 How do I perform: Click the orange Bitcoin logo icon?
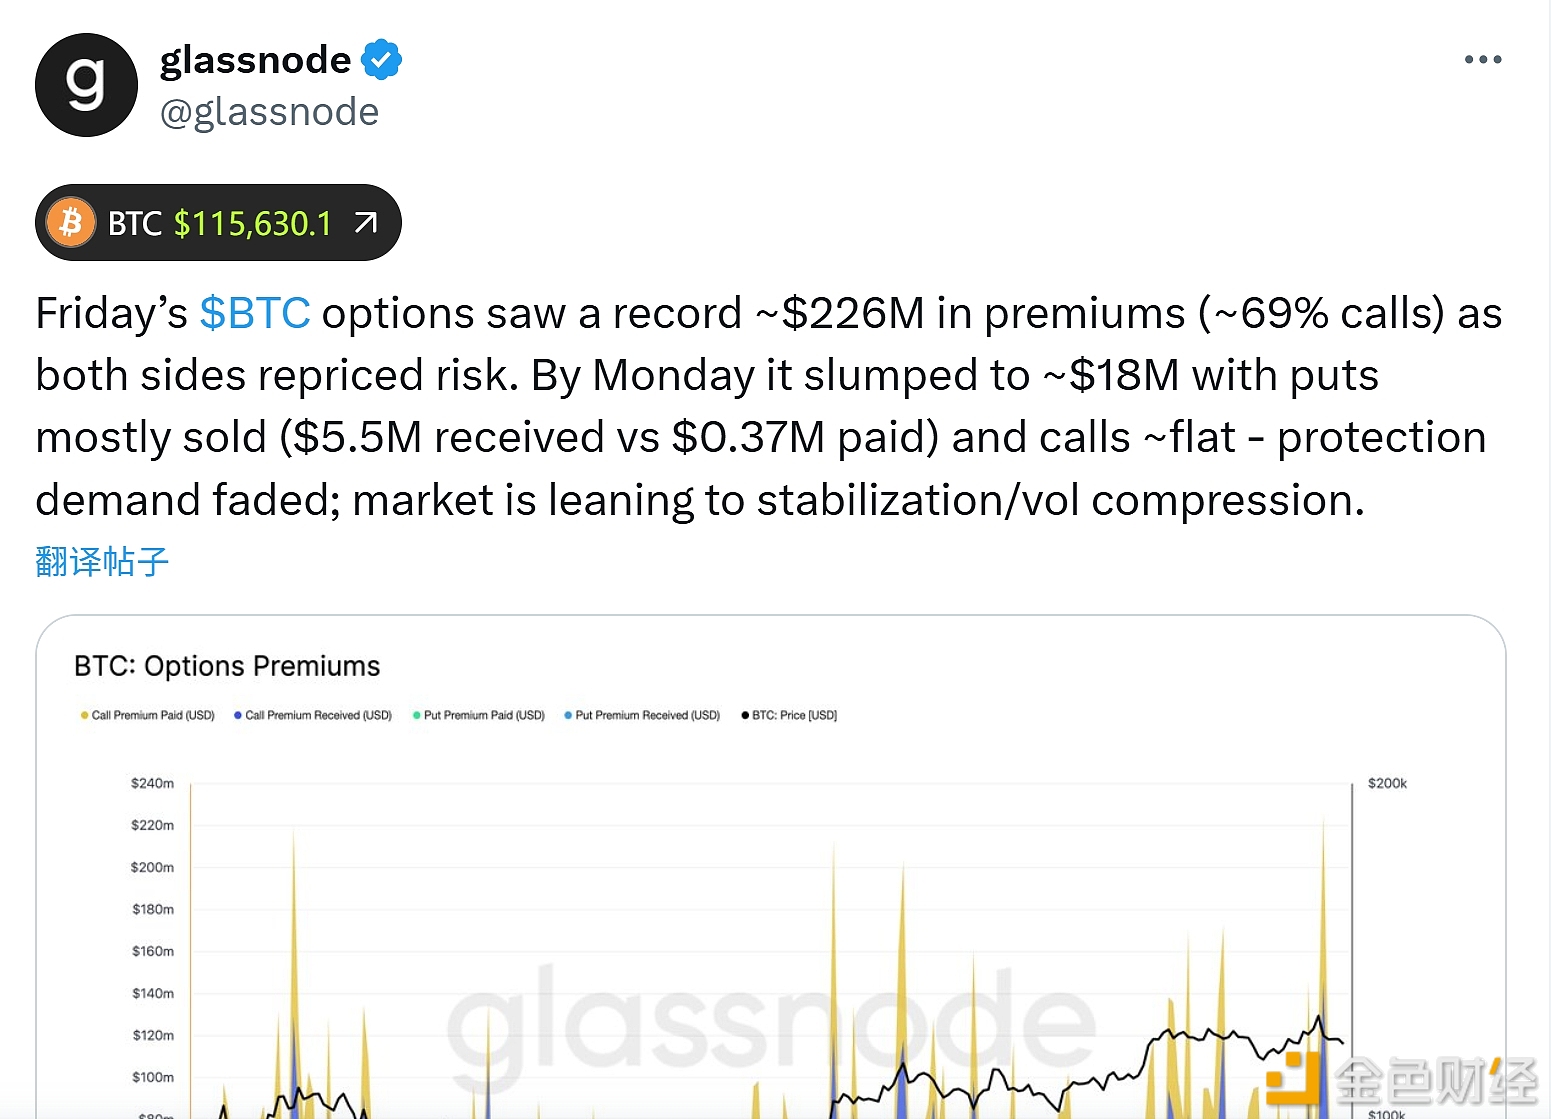pyautogui.click(x=71, y=222)
